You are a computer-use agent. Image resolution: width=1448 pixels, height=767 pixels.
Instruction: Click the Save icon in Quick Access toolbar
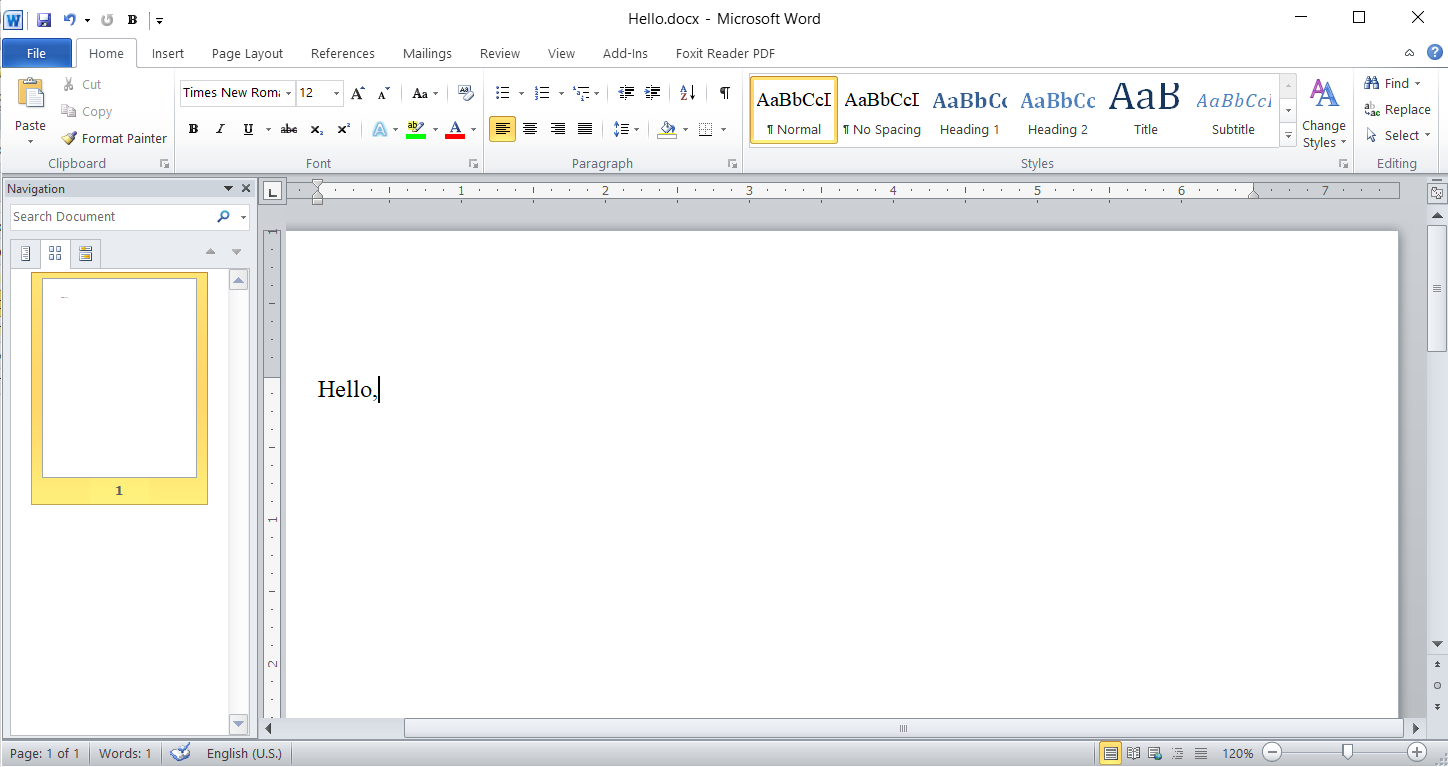pos(43,19)
